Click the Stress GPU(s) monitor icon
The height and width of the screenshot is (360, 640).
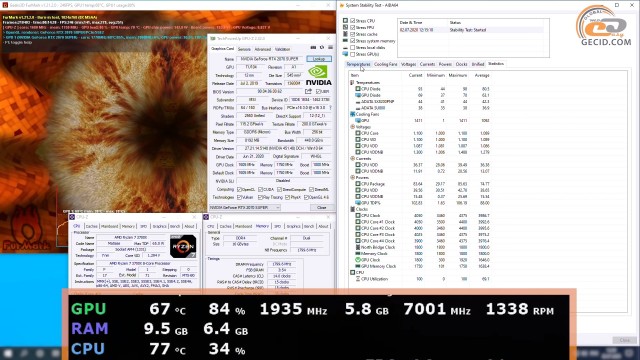pos(345,54)
